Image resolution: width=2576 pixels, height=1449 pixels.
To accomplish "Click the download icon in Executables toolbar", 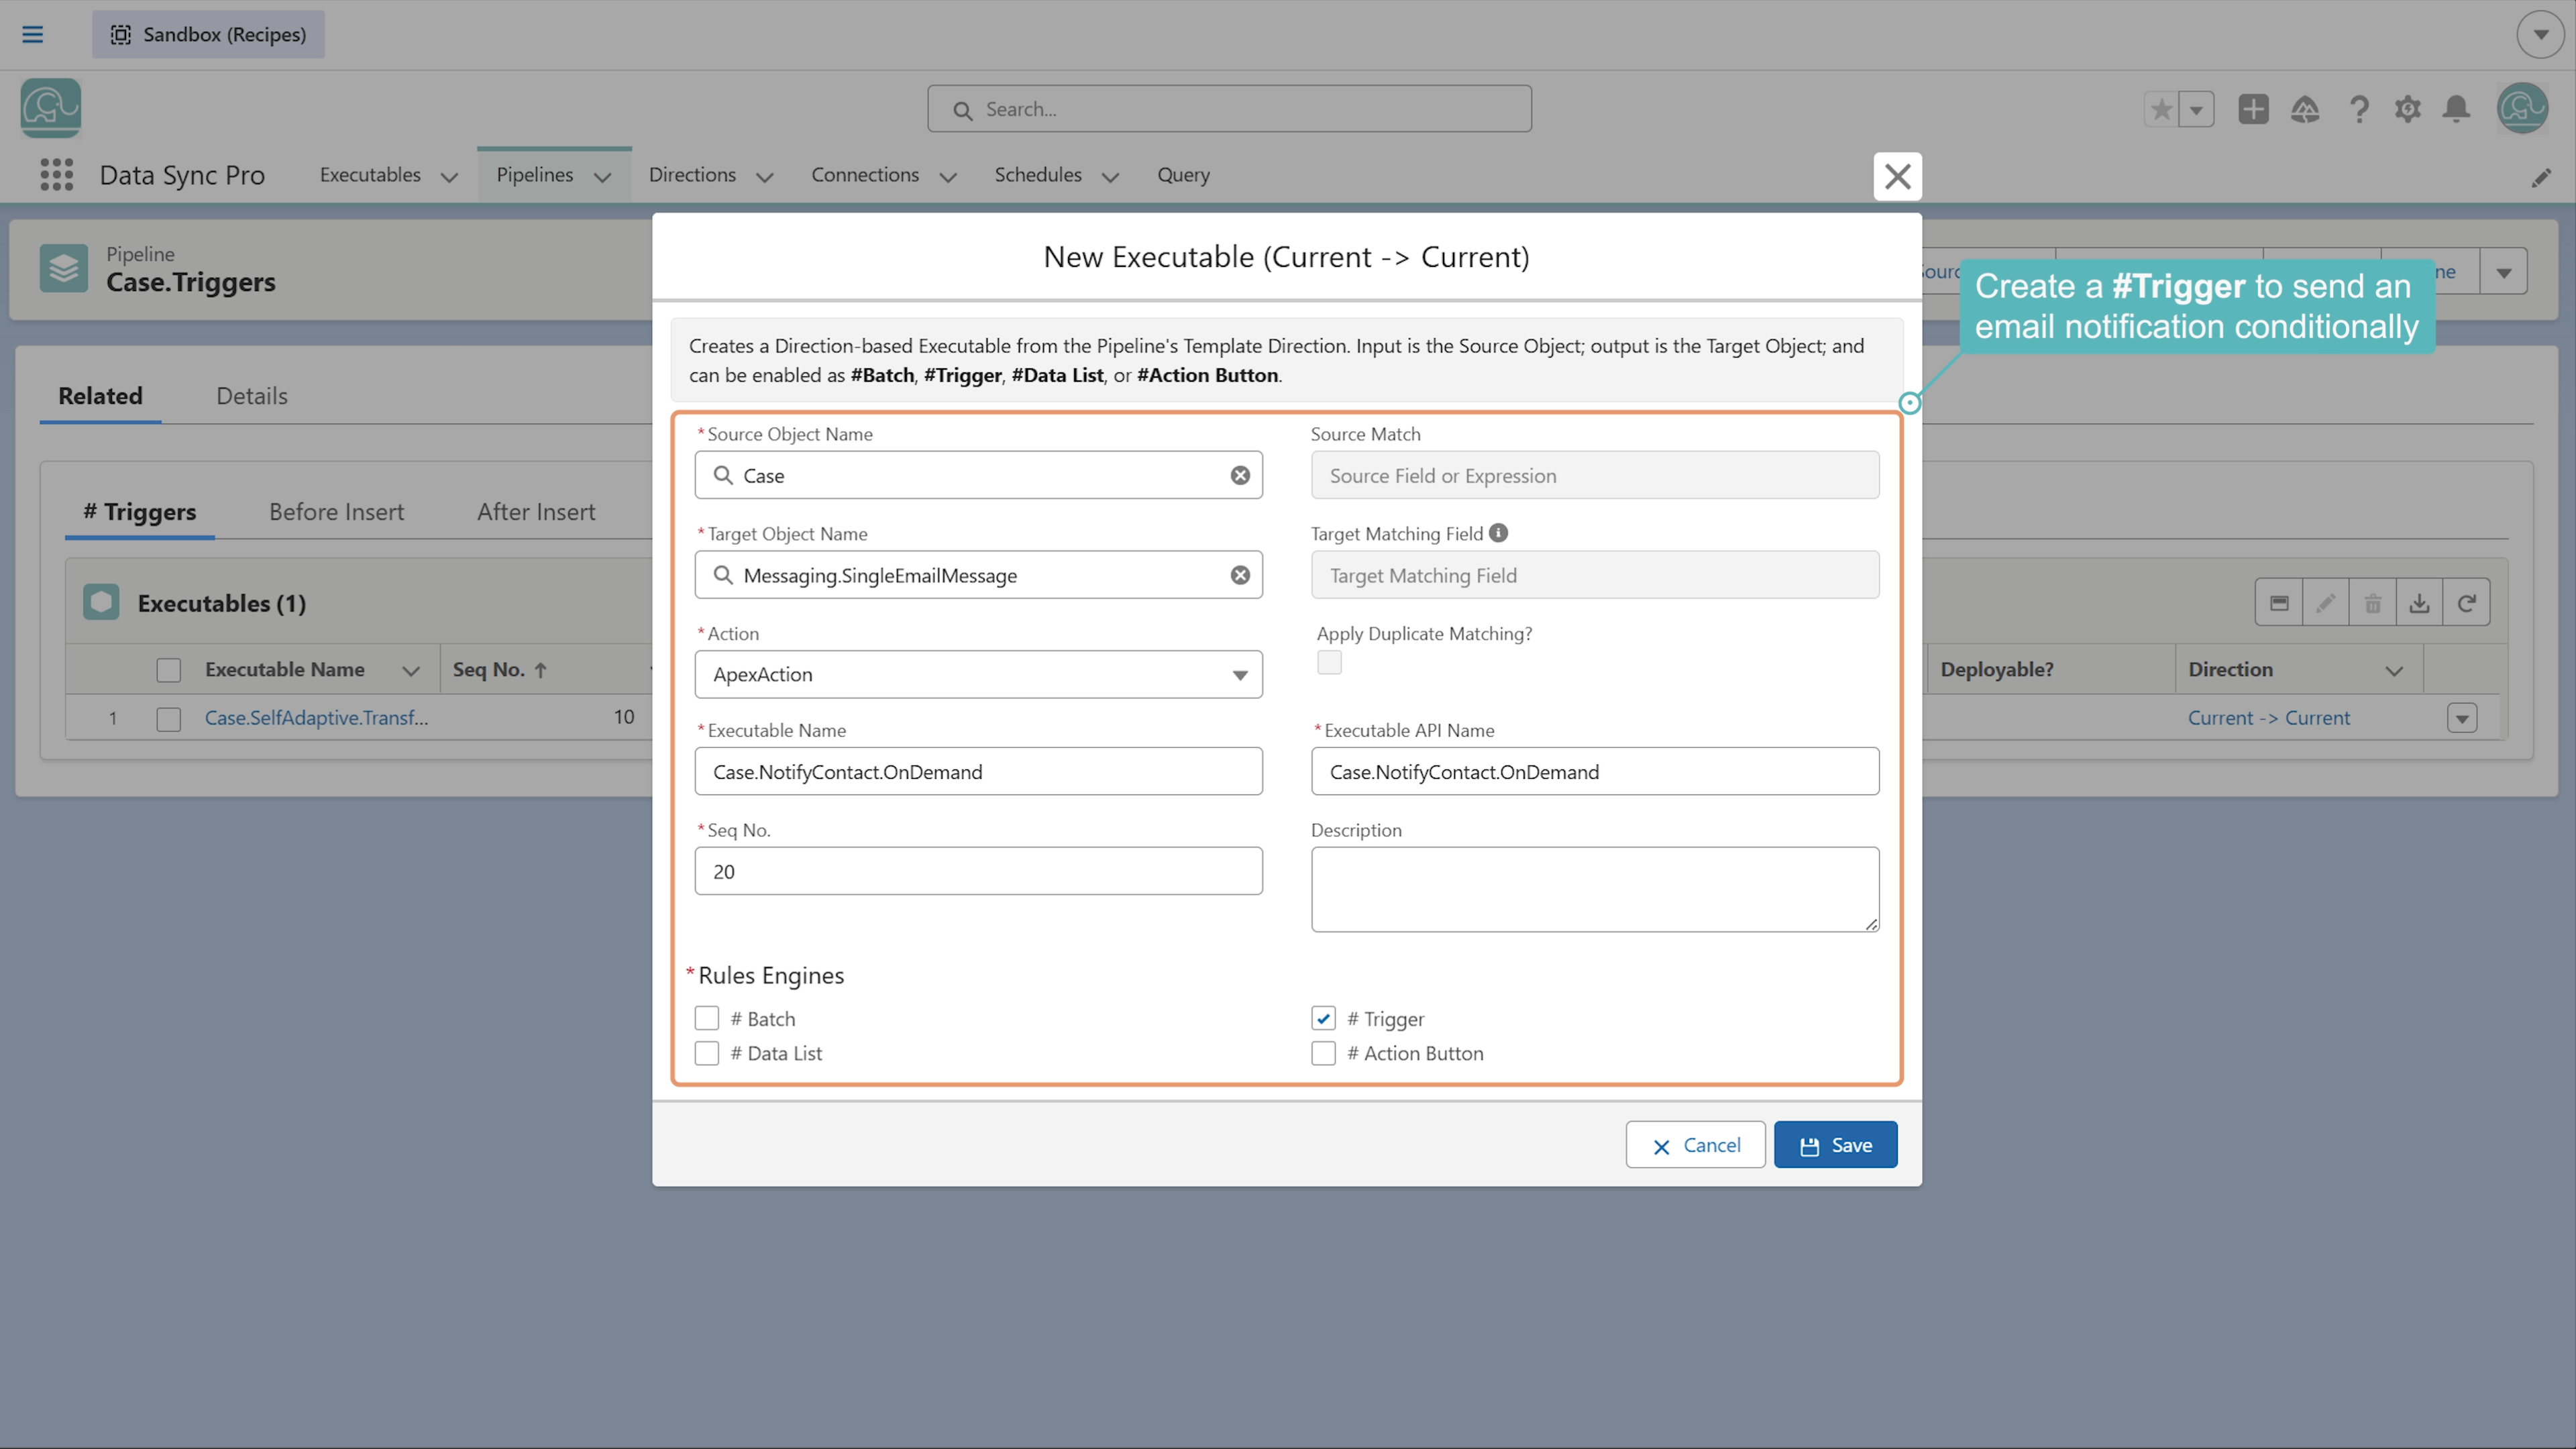I will (2419, 603).
